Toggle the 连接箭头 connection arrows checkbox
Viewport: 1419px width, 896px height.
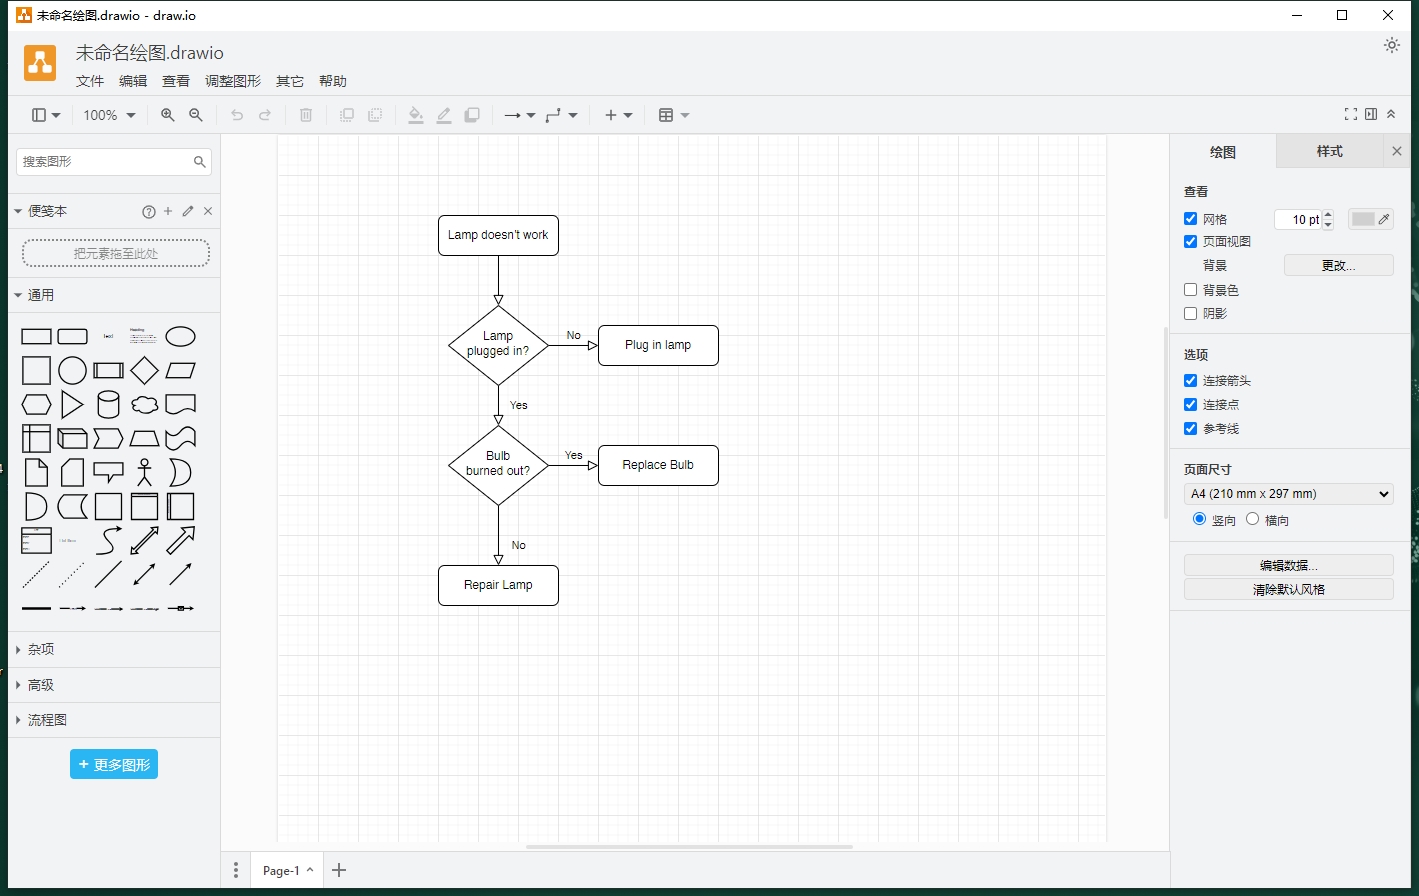click(x=1190, y=380)
